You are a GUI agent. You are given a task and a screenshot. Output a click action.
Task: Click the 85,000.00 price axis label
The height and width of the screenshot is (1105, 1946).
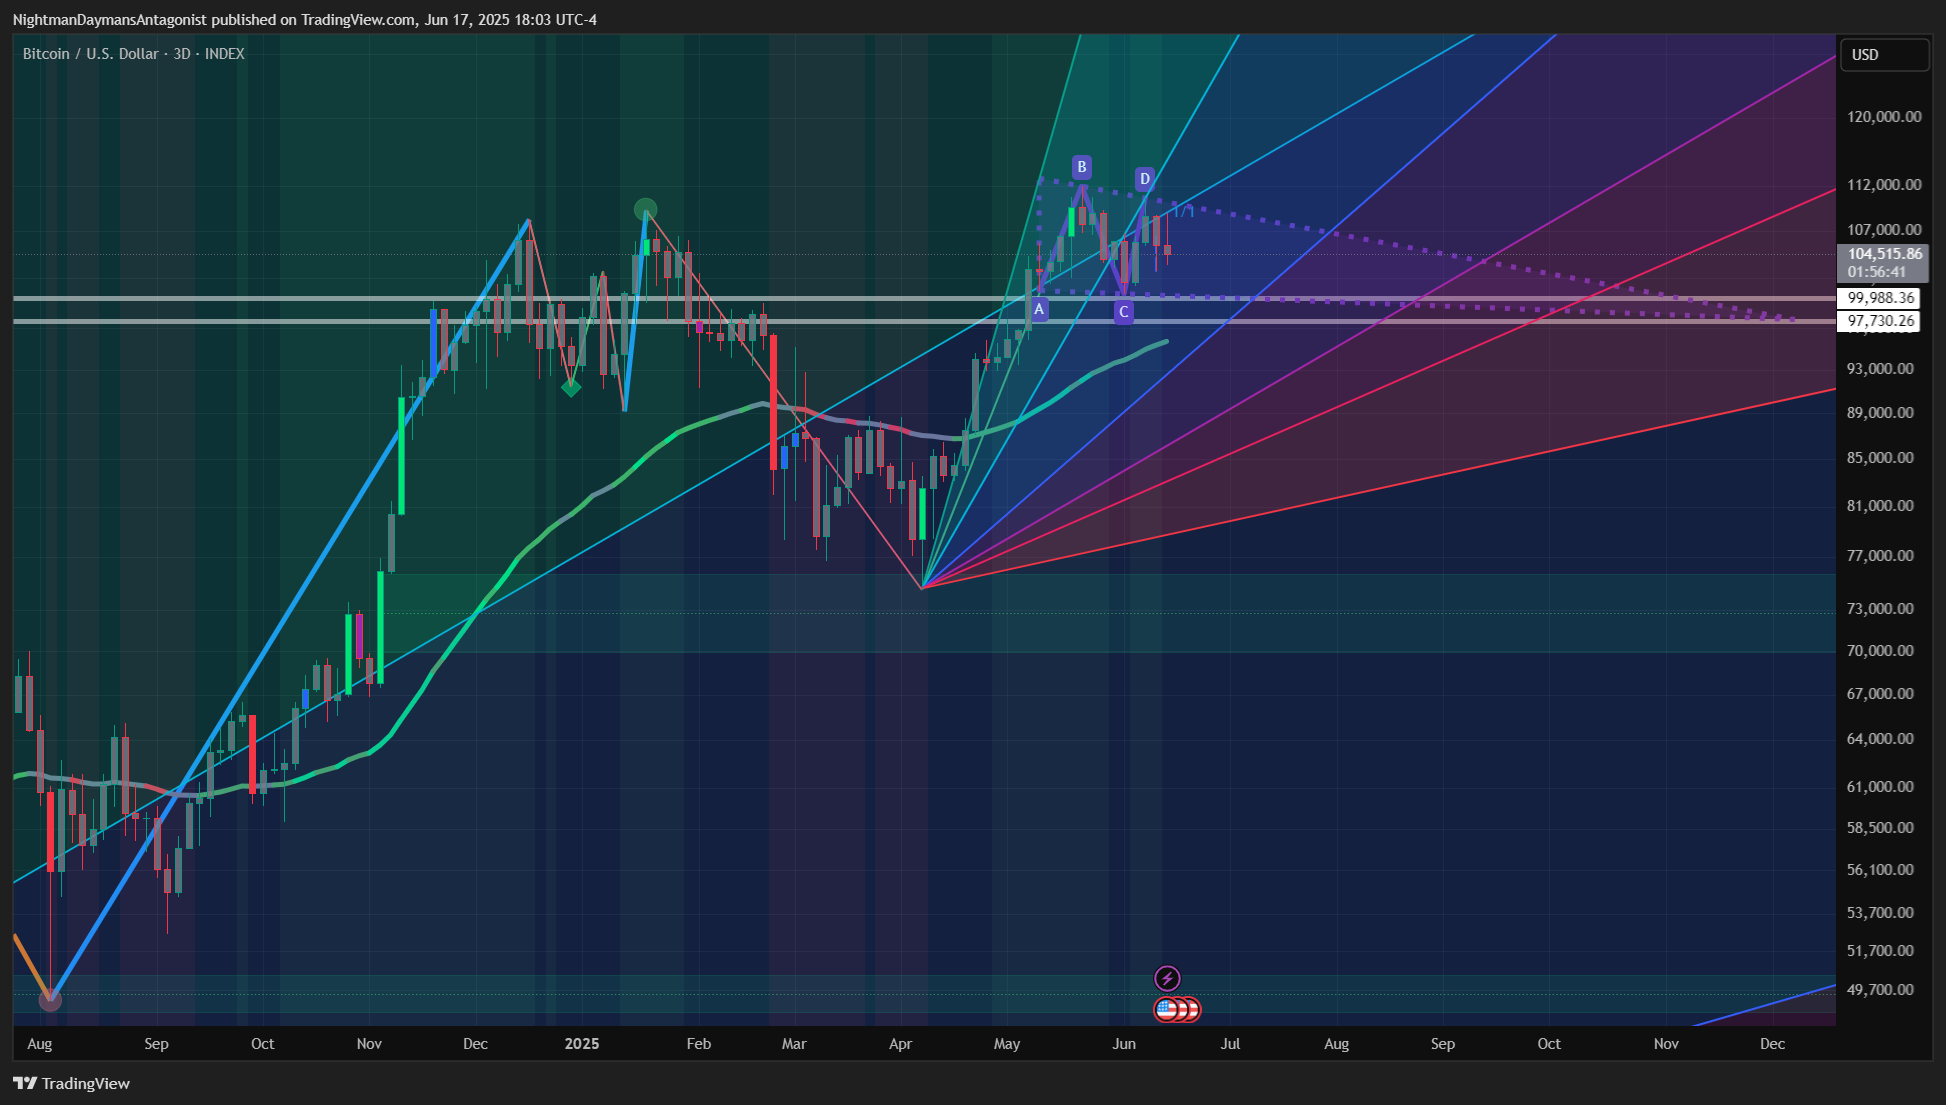tap(1880, 458)
